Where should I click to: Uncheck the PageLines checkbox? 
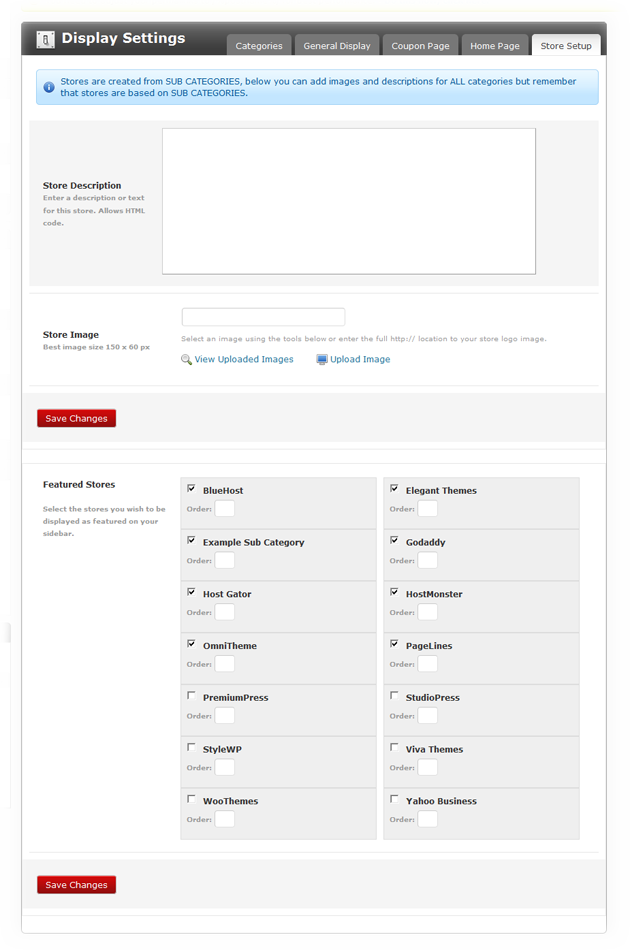pos(394,643)
